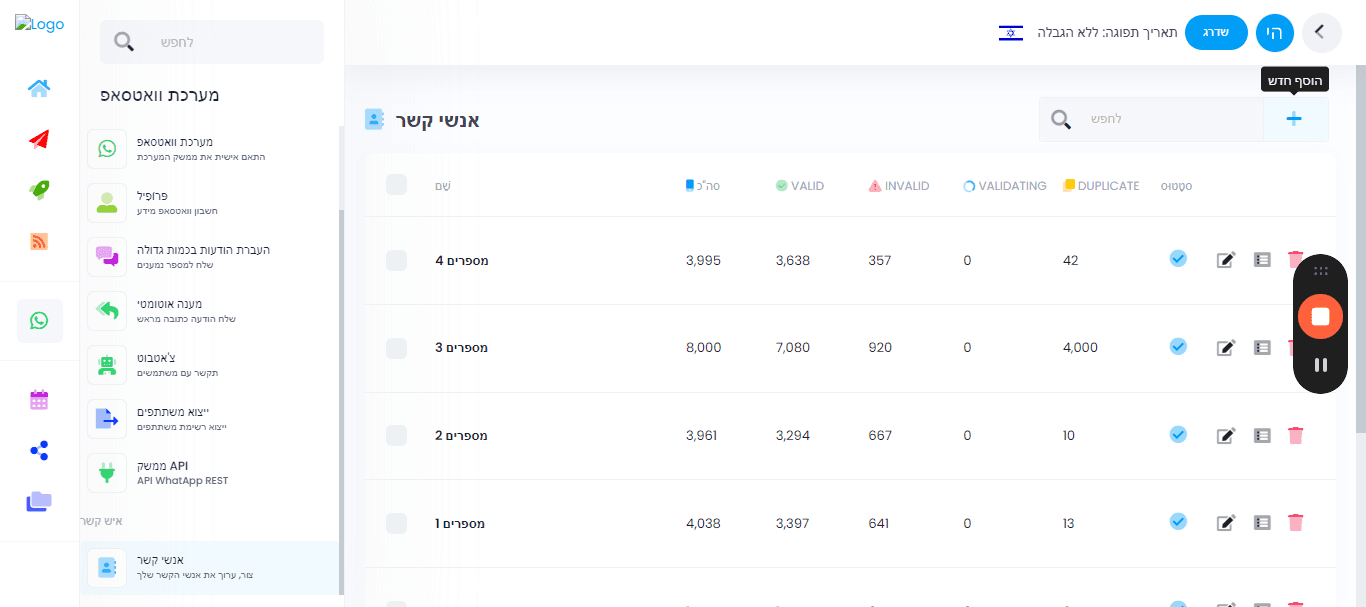Select אנשי קשר menu item in sidebar
Viewport: 1366px width, 607px height.
point(209,568)
